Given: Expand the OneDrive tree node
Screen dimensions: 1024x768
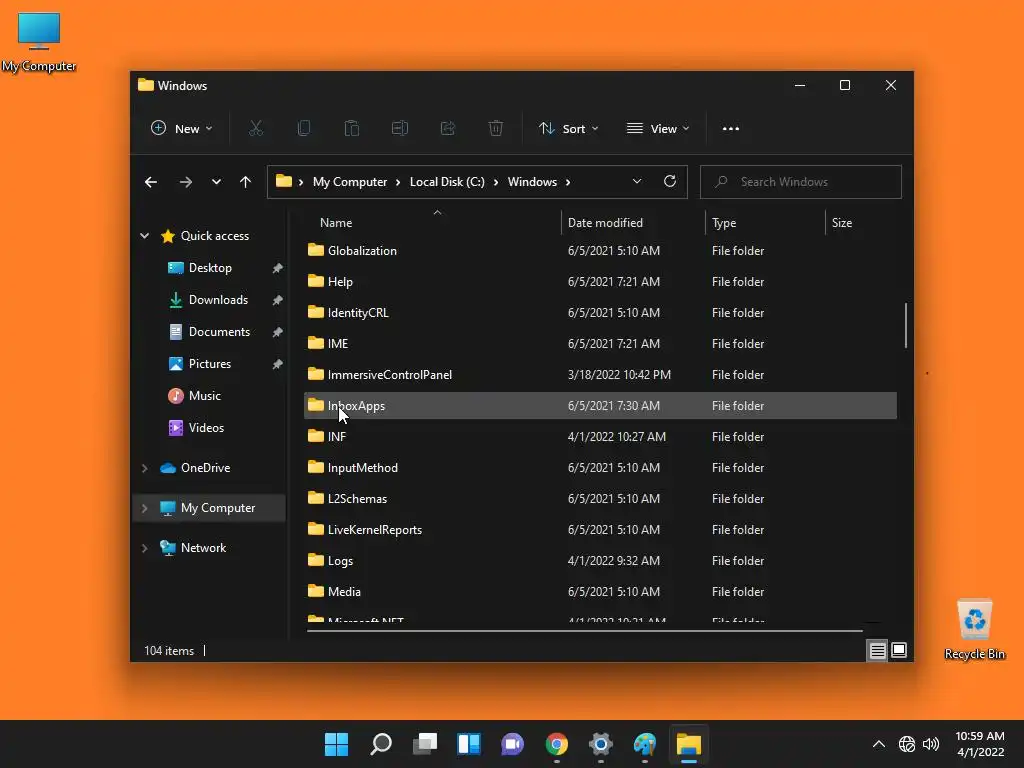Looking at the screenshot, I should point(144,468).
